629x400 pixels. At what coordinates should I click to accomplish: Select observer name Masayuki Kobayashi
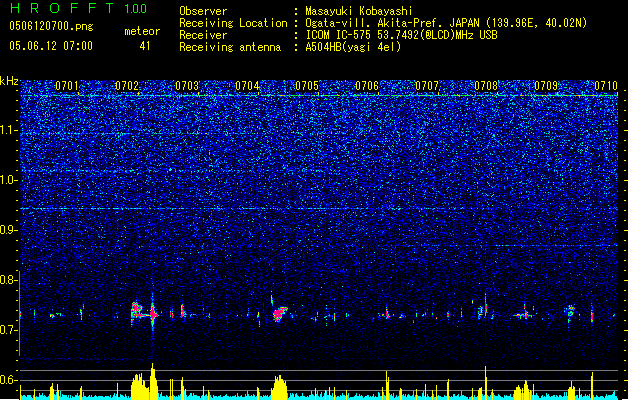point(359,11)
